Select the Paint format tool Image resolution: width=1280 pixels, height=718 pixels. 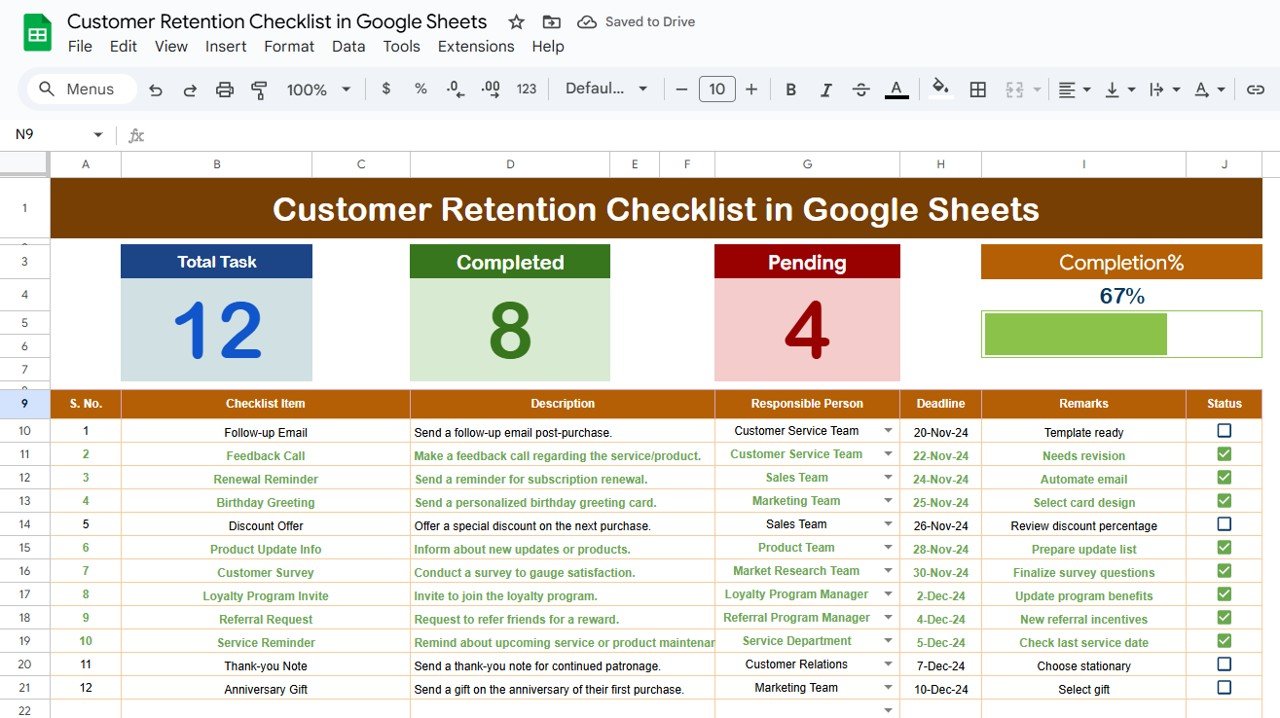(x=259, y=90)
